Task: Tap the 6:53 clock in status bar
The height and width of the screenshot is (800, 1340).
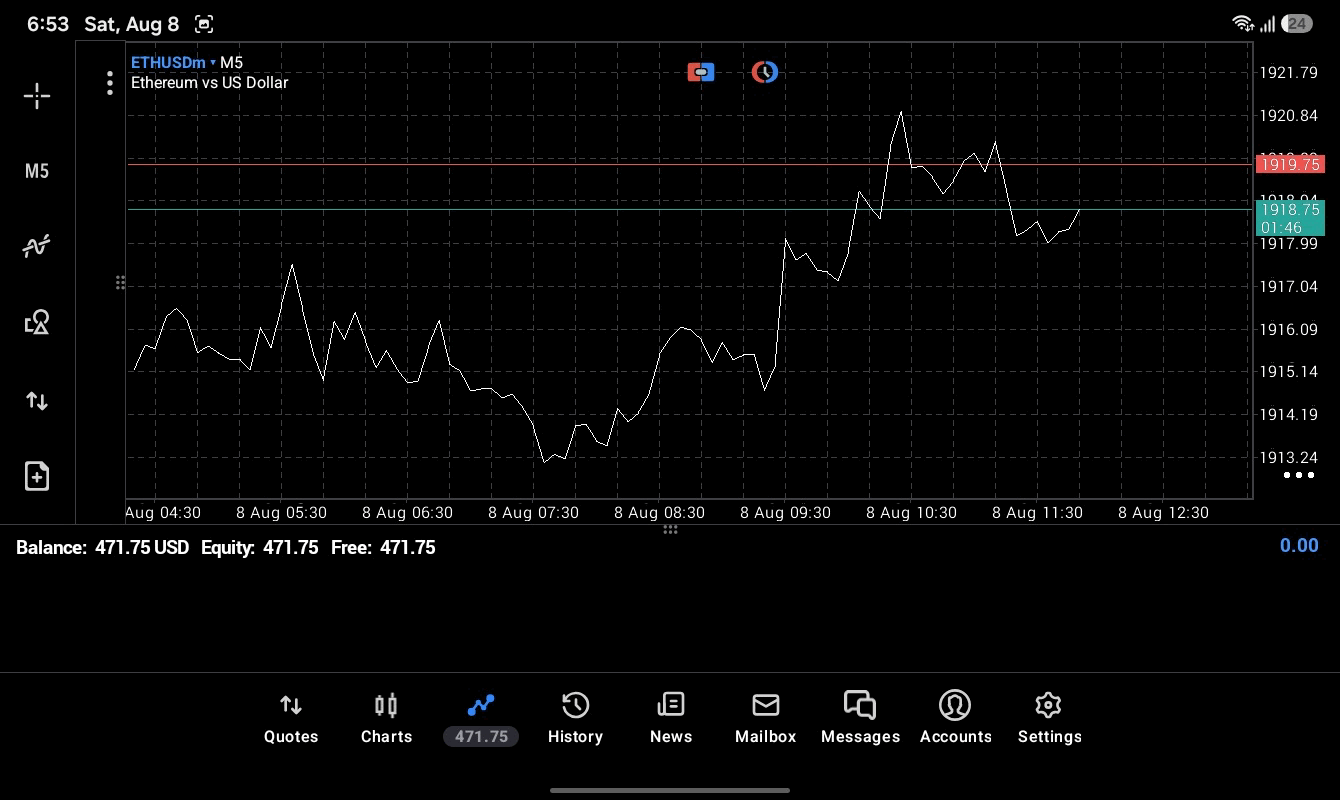Action: [48, 24]
